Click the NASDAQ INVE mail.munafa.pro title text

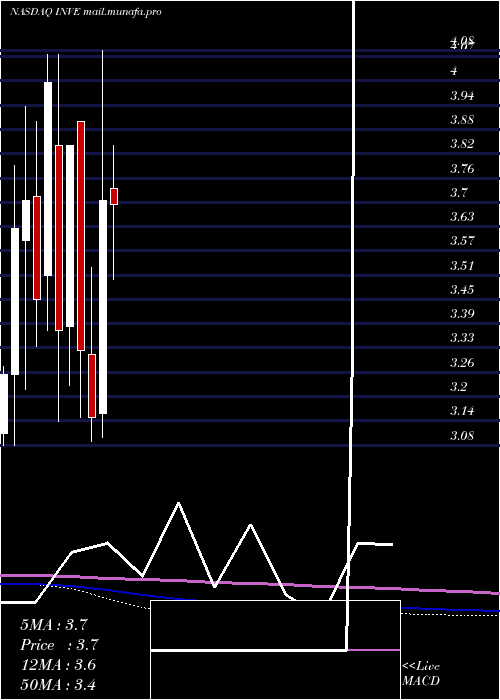pos(85,12)
